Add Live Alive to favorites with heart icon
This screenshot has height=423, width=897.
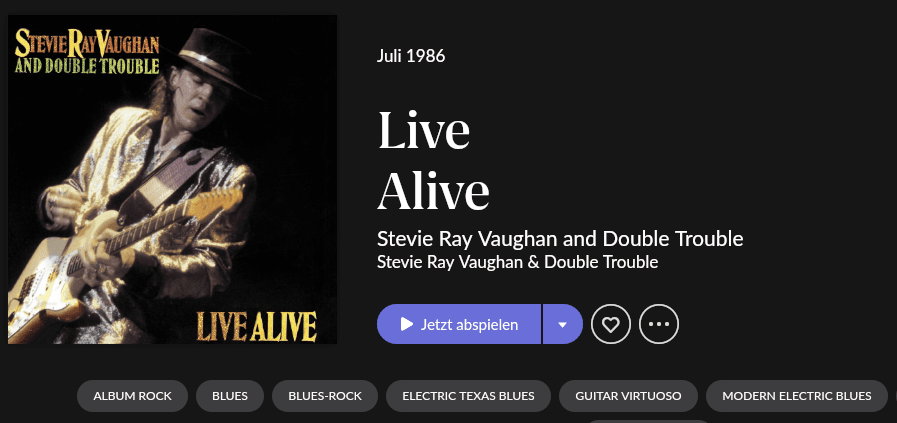610,325
